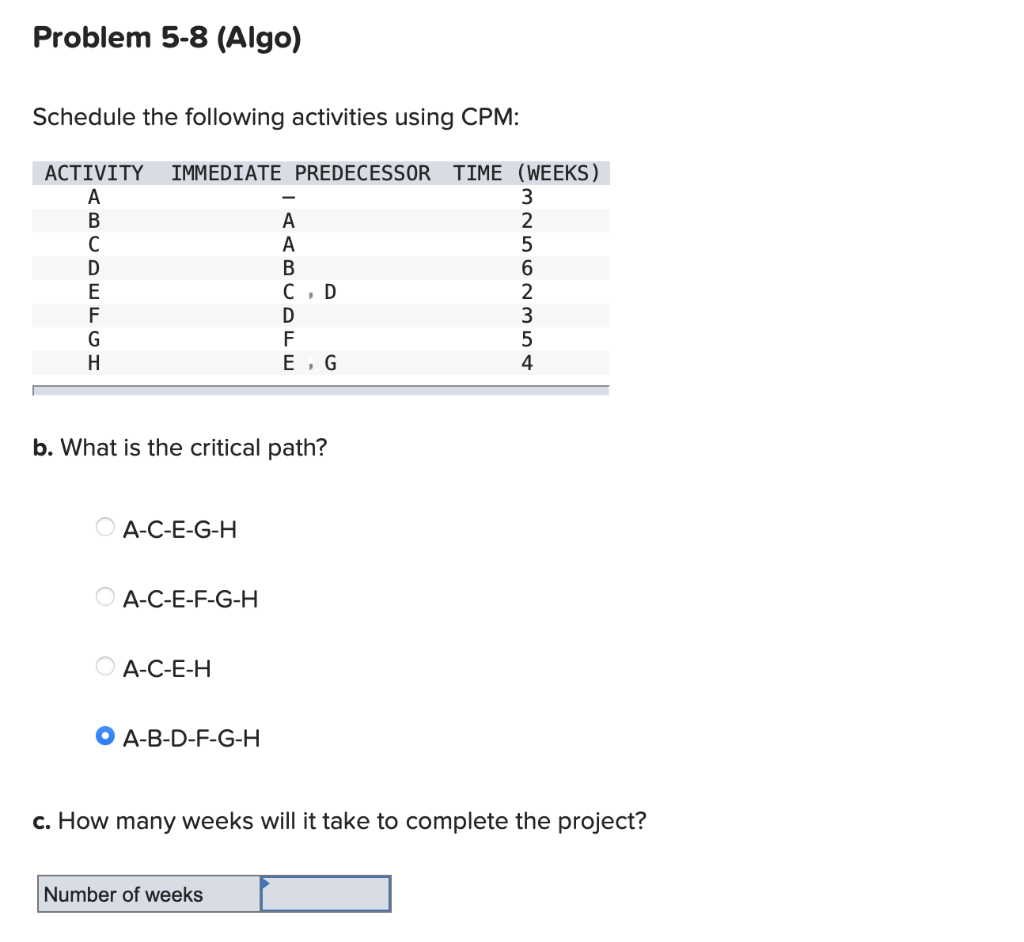This screenshot has width=1024, height=942.
Task: Click inside the Number of weeks input field
Action: [x=325, y=893]
